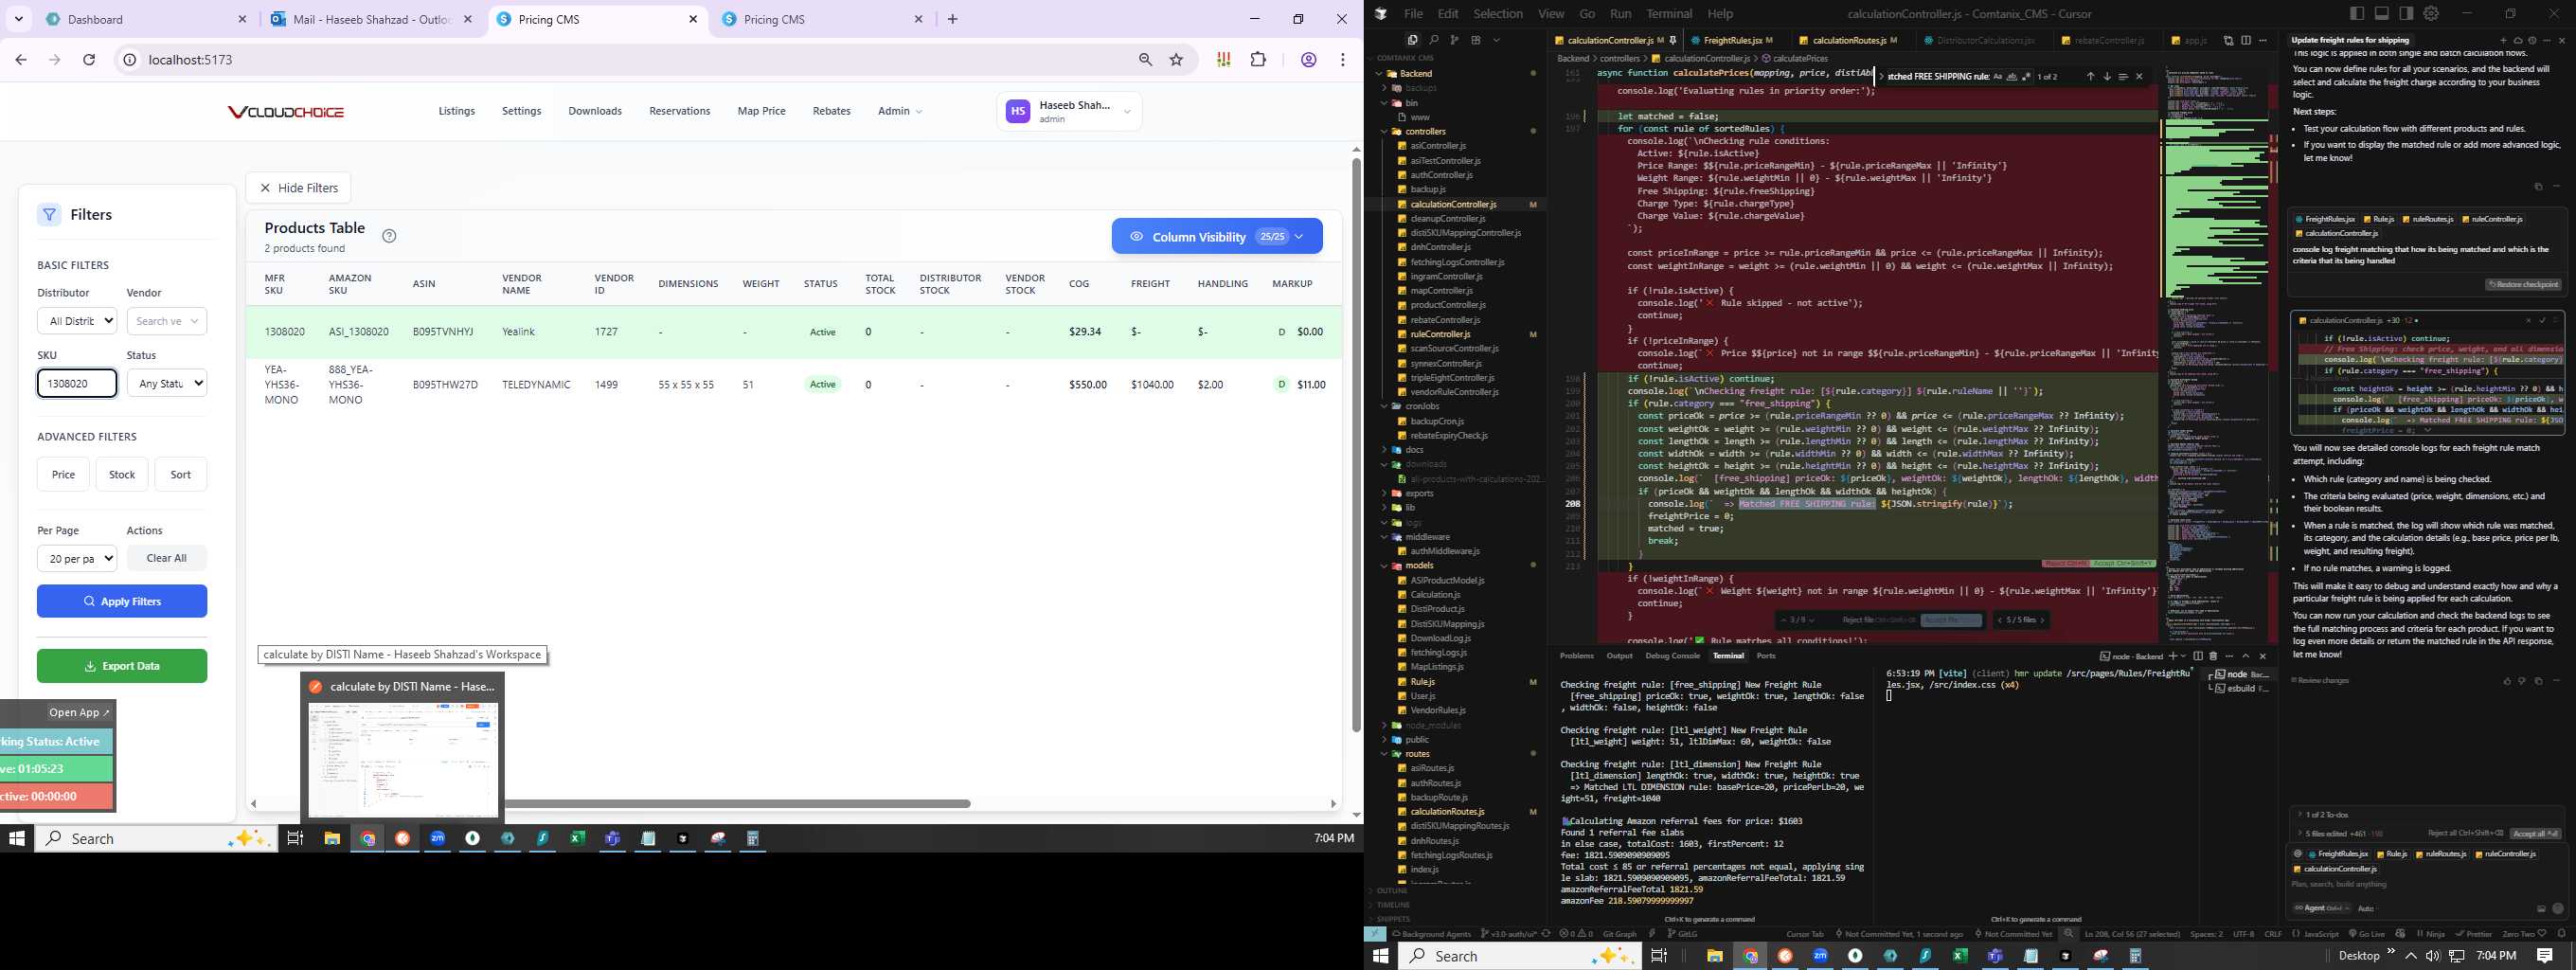
Task: Switch to Debug Console panel tab
Action: pos(1672,656)
